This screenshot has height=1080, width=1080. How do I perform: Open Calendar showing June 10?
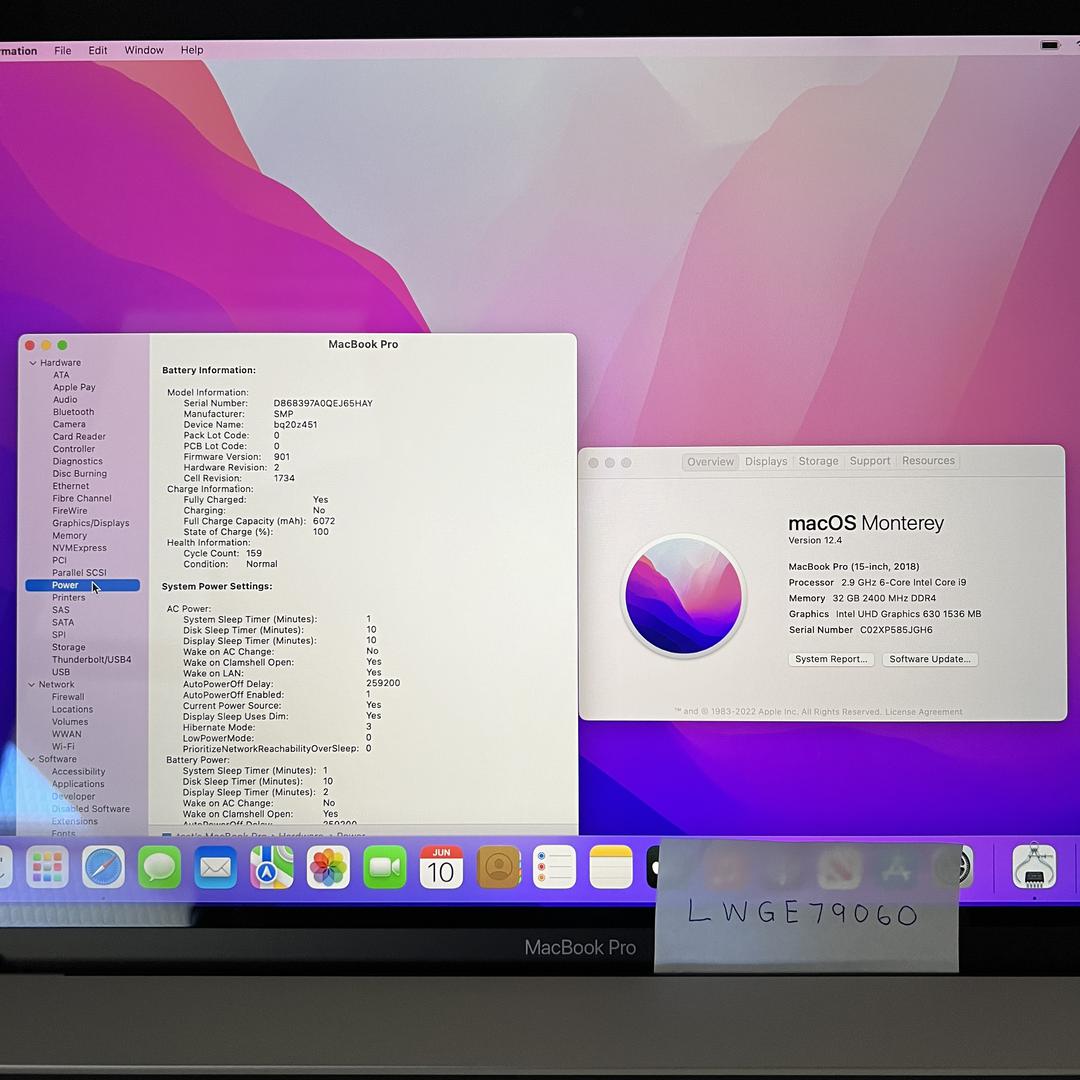coord(441,867)
